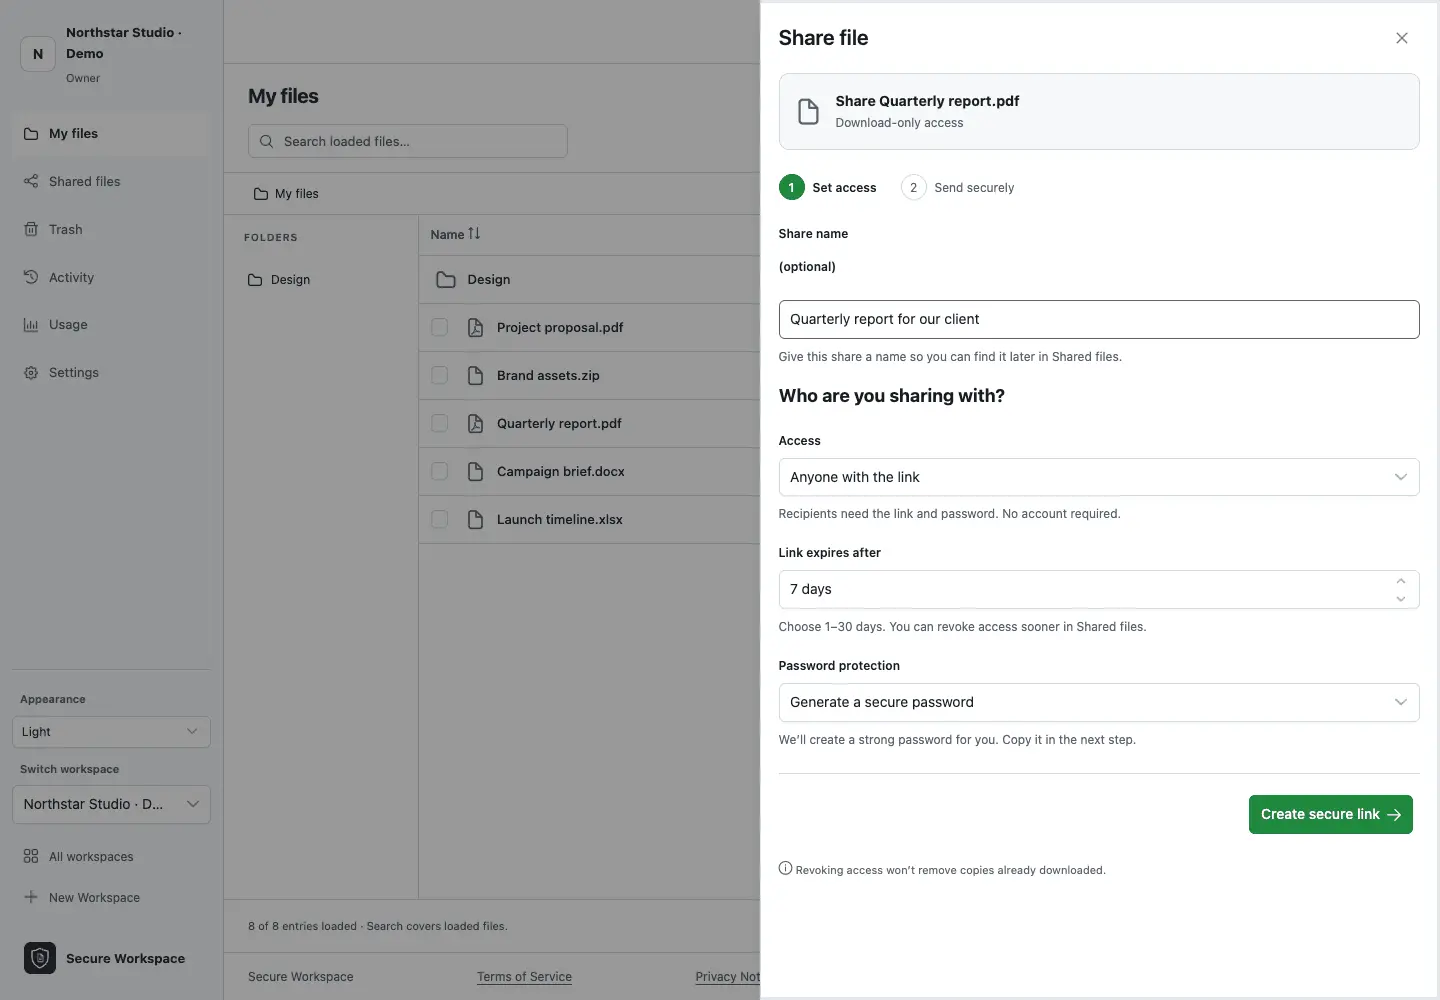Click the info icon beside revoking access note

[785, 869]
